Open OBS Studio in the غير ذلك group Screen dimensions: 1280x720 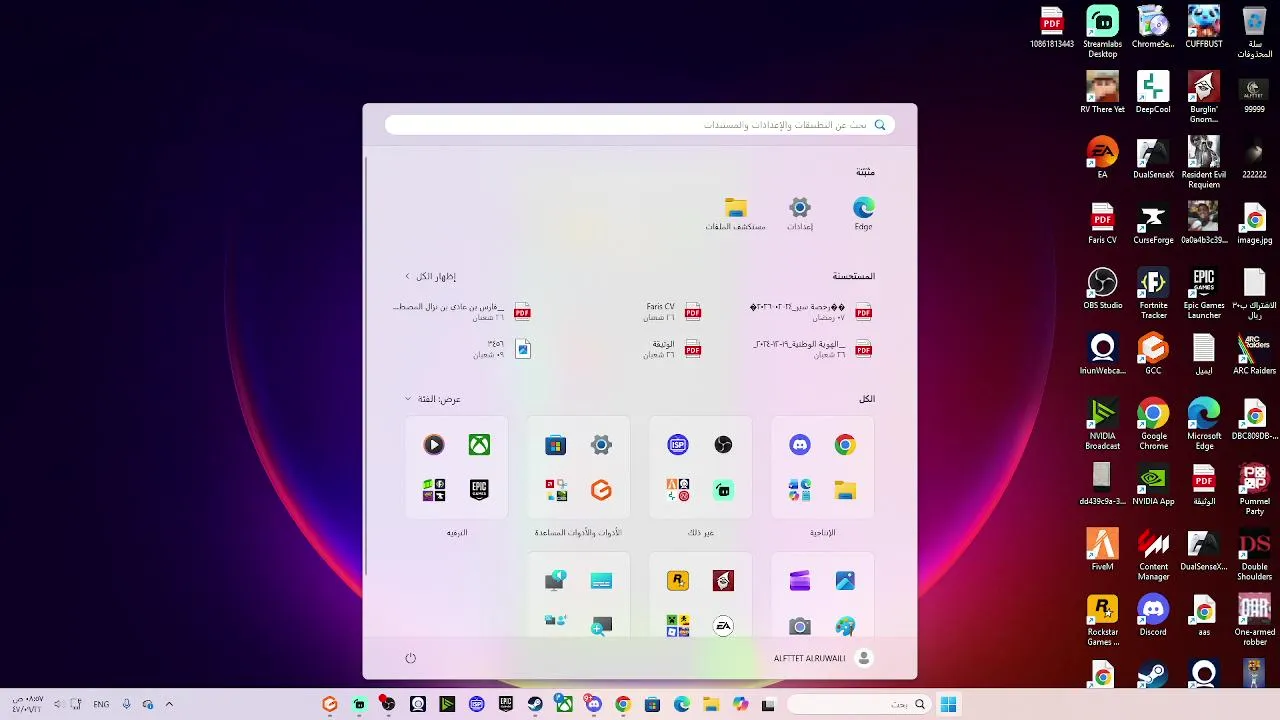(x=723, y=445)
